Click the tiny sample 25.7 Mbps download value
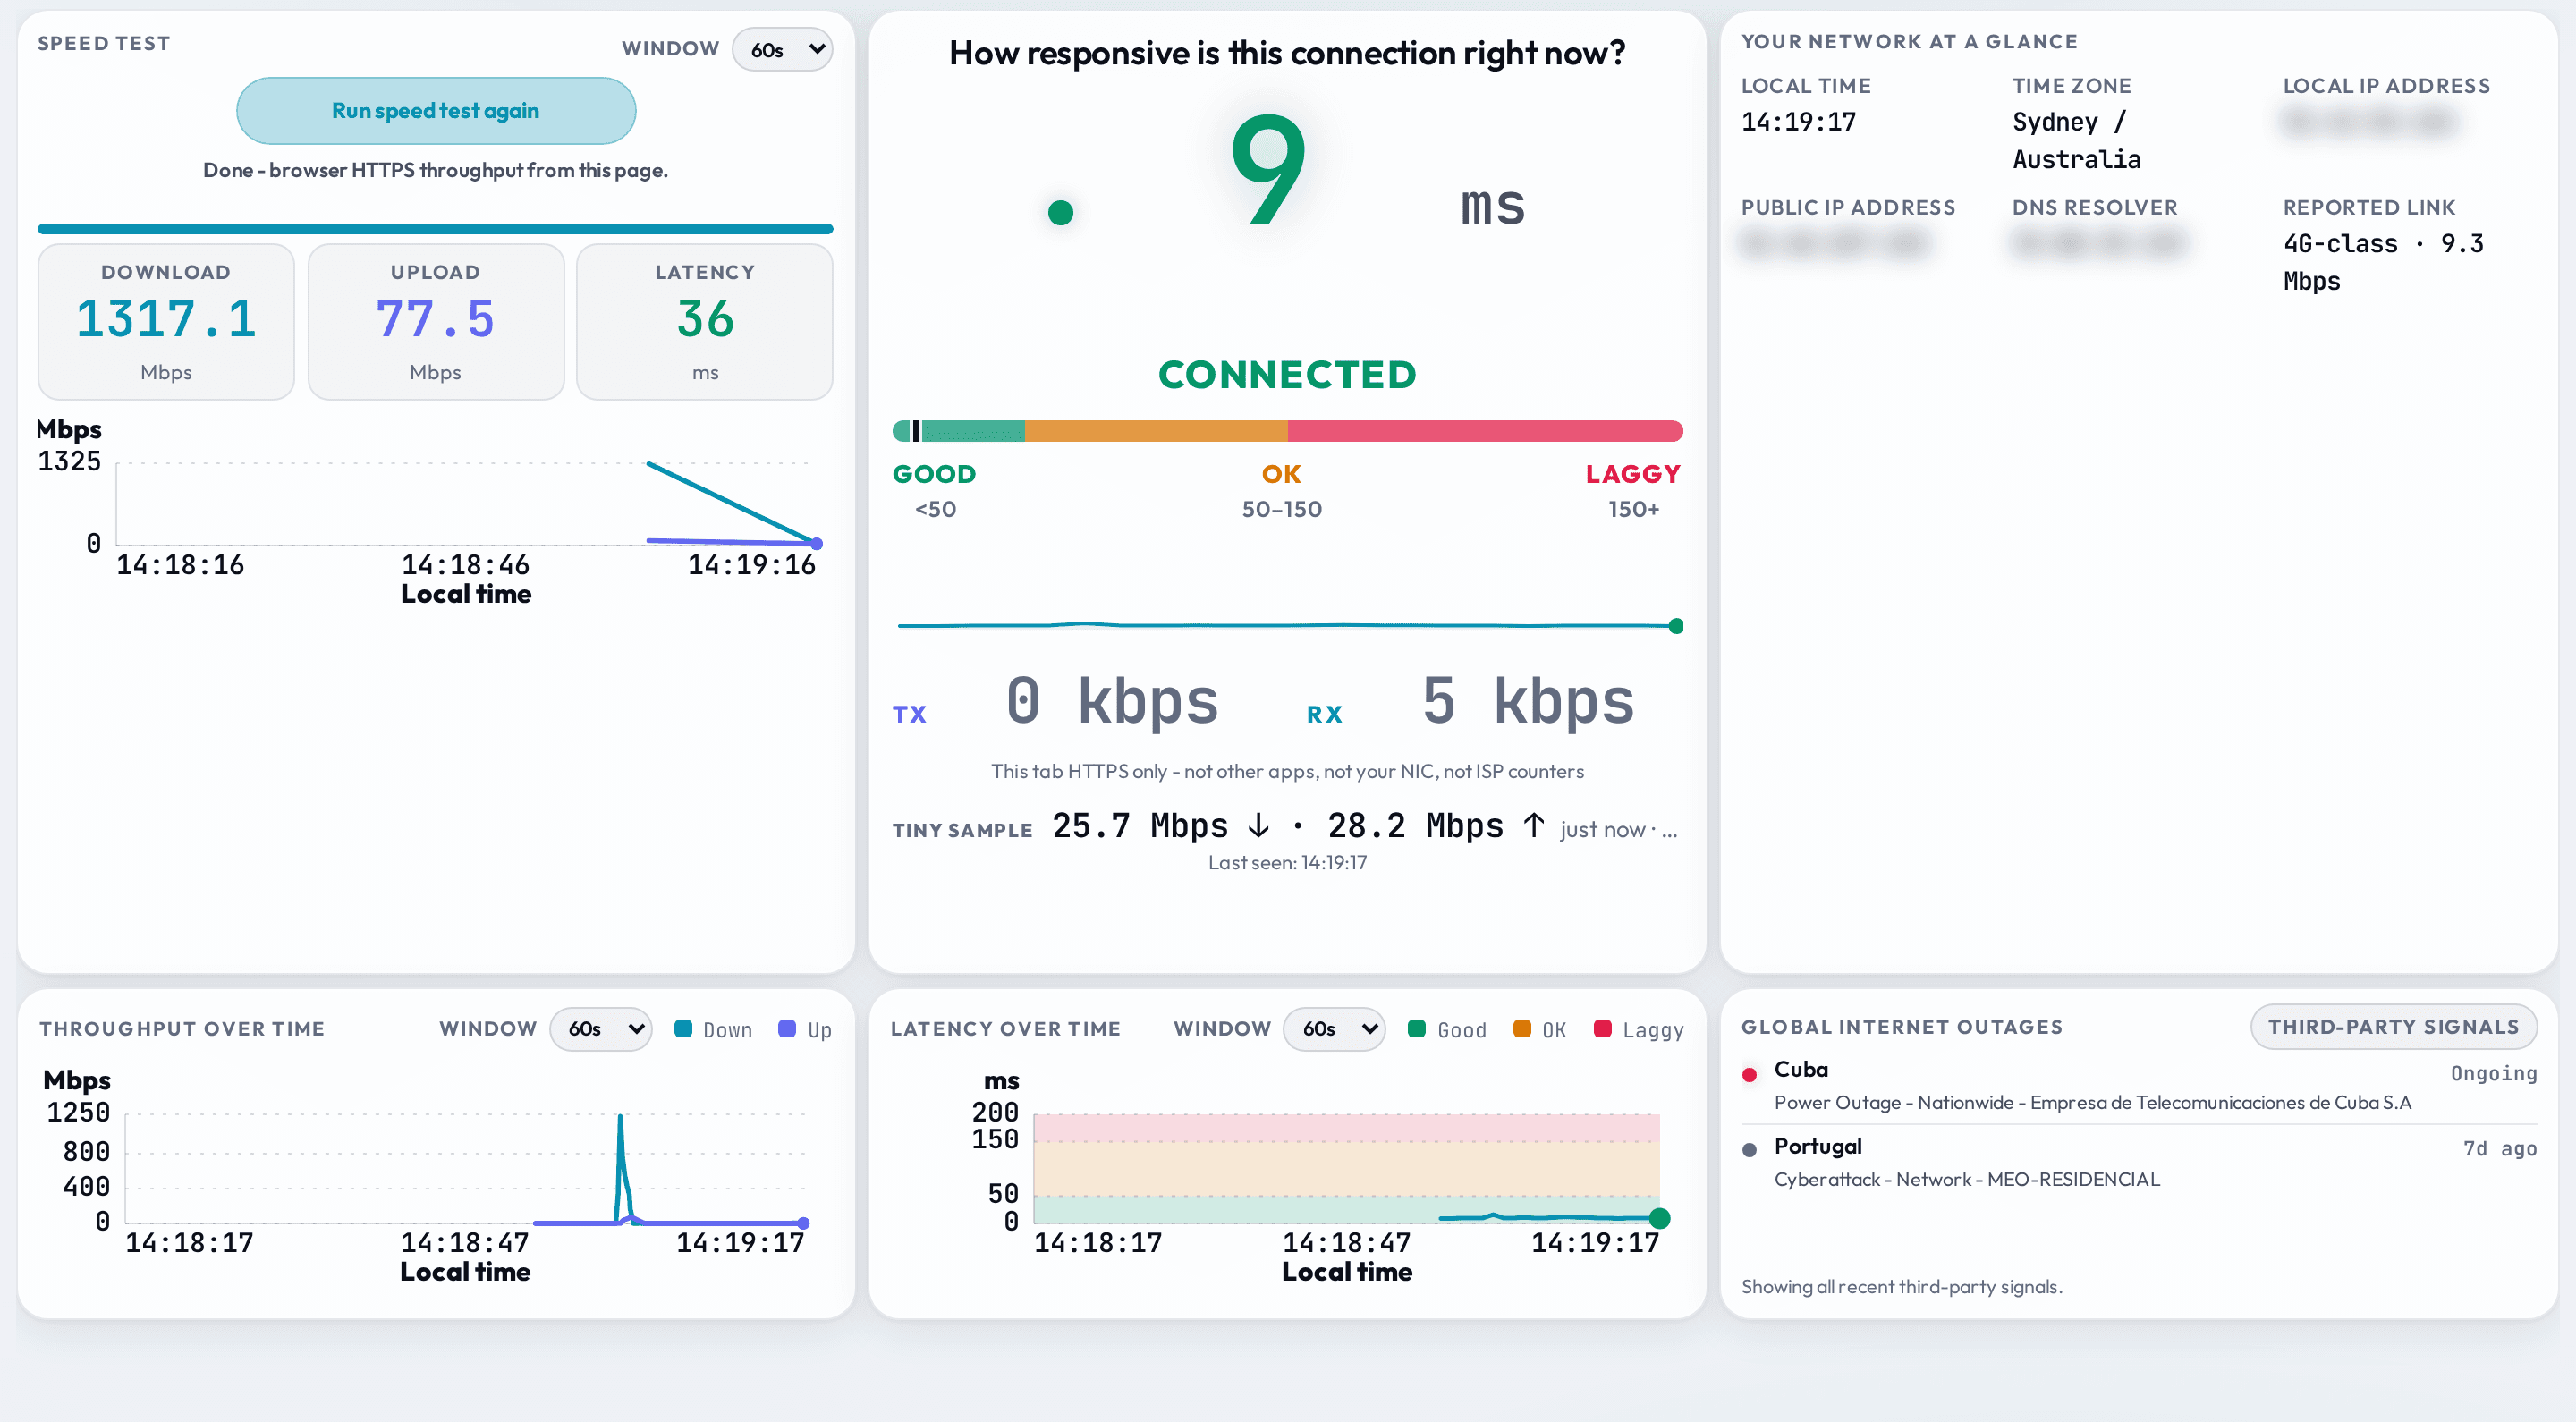This screenshot has width=2576, height=1422. (1161, 826)
